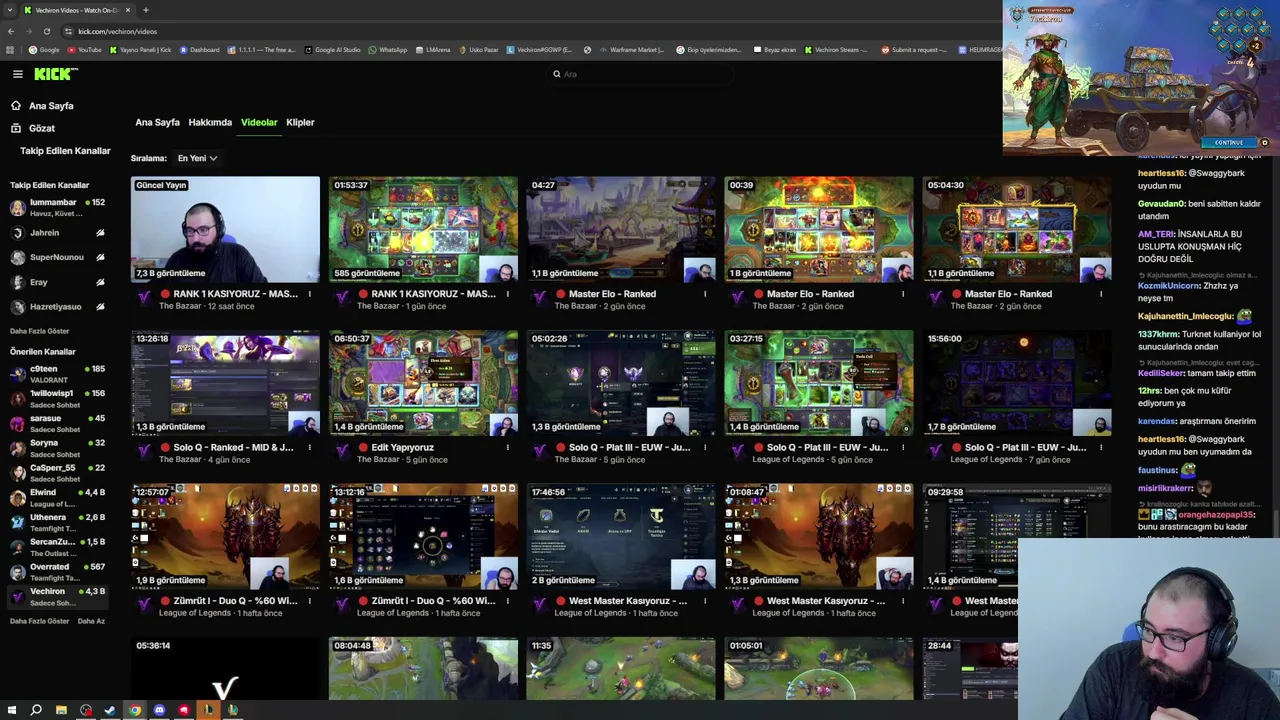Open options for 00:39 Master Elo video
The image size is (1280, 720).
903,294
